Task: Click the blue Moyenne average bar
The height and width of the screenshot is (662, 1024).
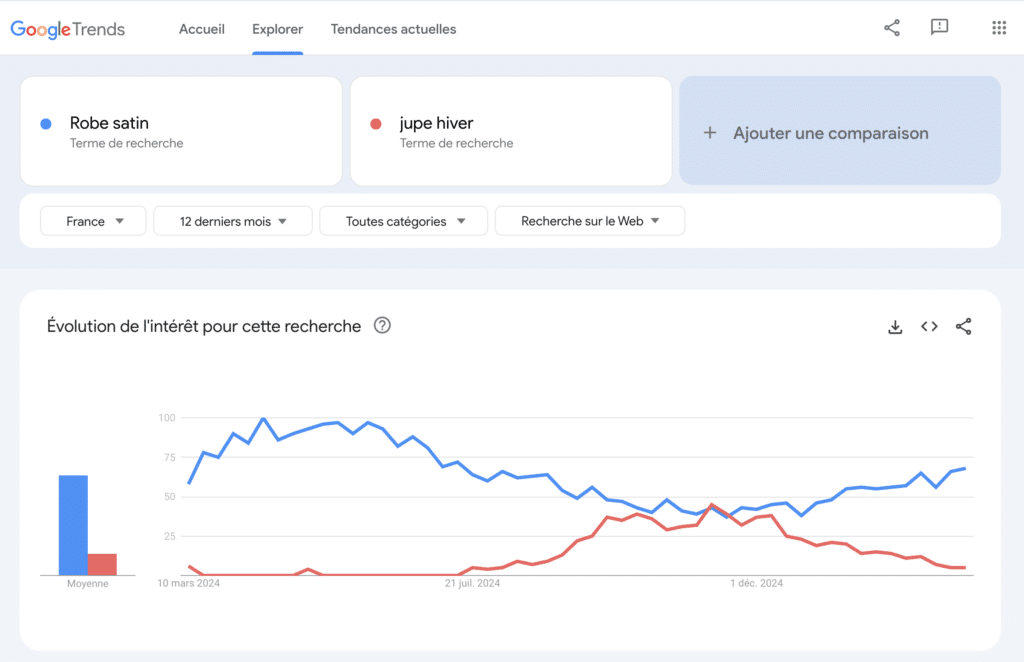Action: 73,525
